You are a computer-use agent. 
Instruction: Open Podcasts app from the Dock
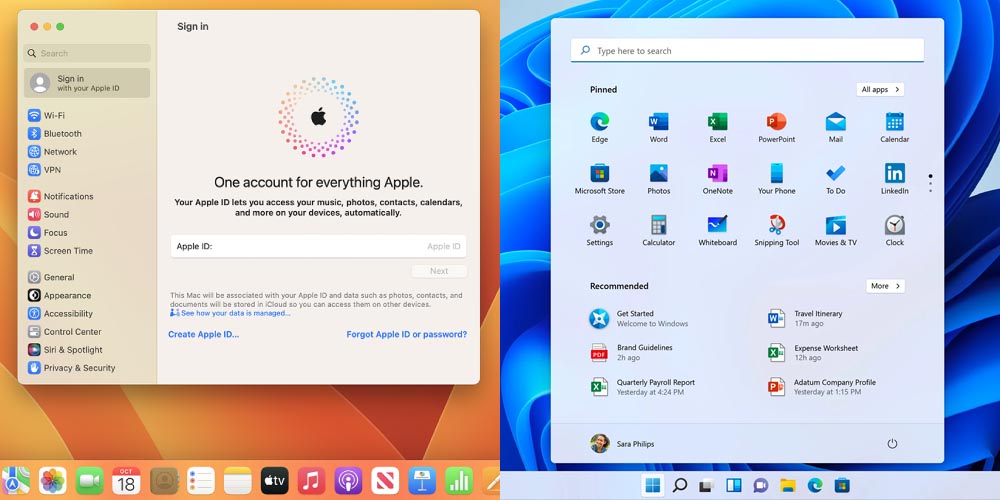coord(348,481)
